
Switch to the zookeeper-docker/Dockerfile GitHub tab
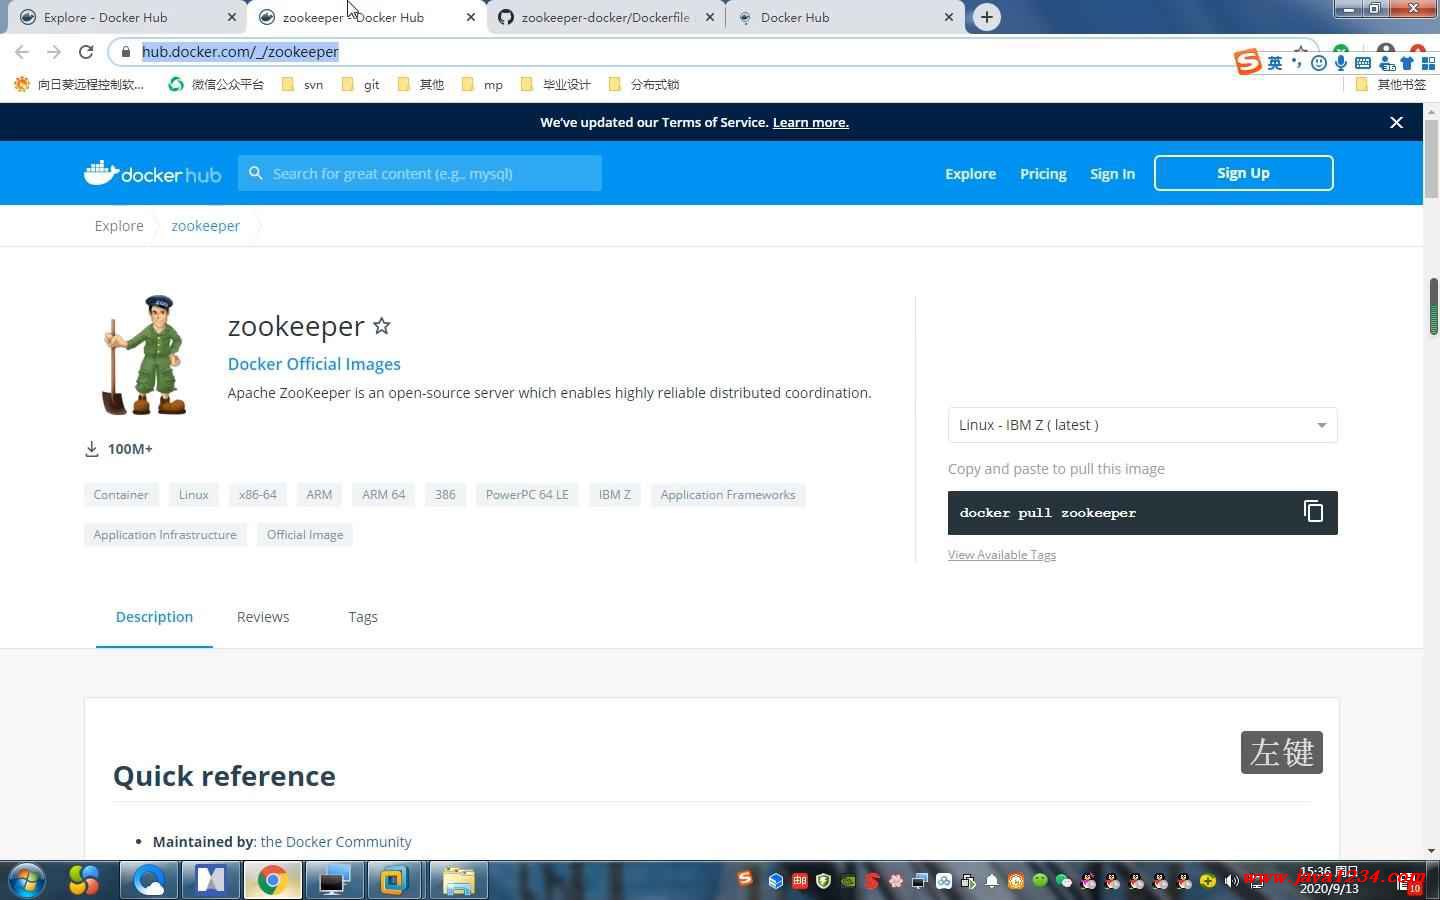(605, 17)
